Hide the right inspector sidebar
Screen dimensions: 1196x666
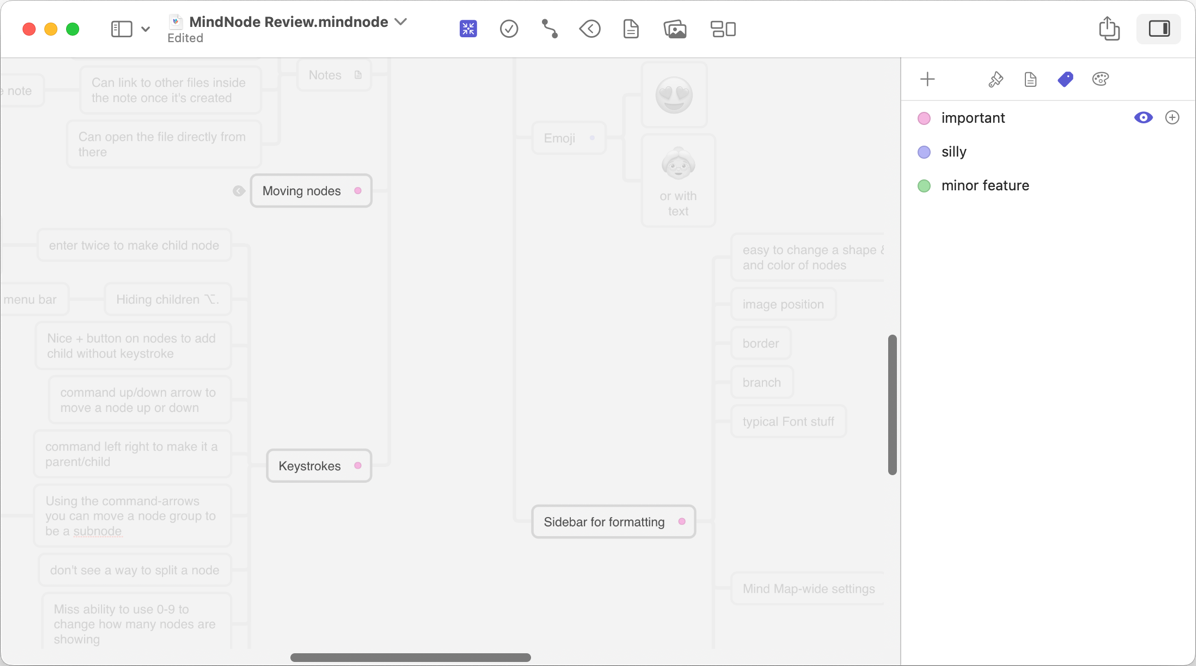click(x=1159, y=29)
